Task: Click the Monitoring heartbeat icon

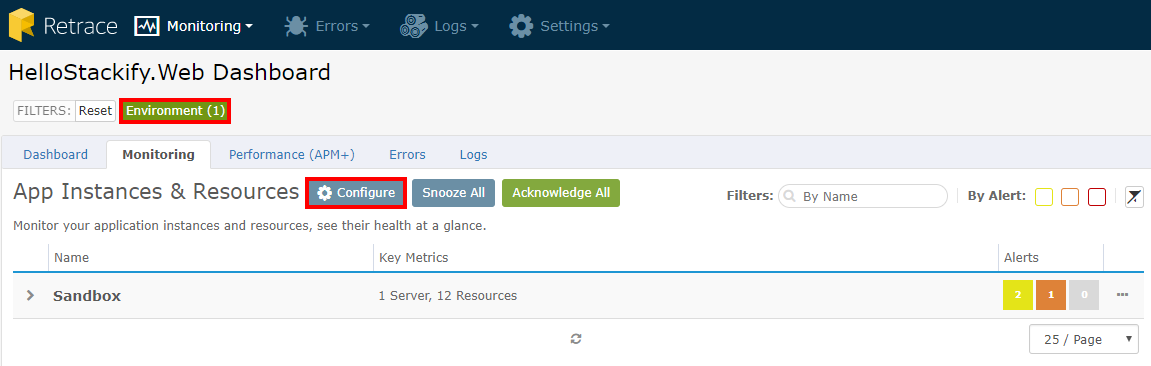Action: [x=147, y=26]
